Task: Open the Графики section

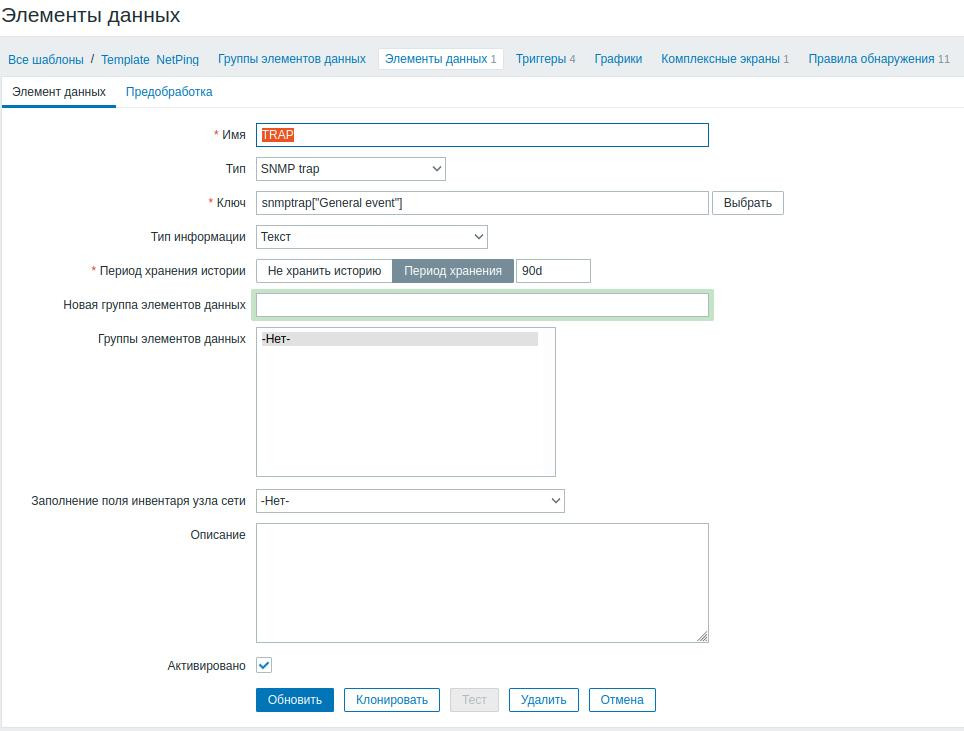Action: (x=618, y=59)
